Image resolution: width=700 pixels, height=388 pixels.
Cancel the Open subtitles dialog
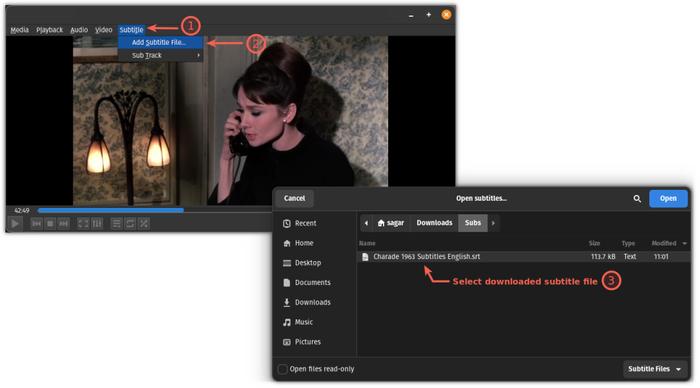294,198
